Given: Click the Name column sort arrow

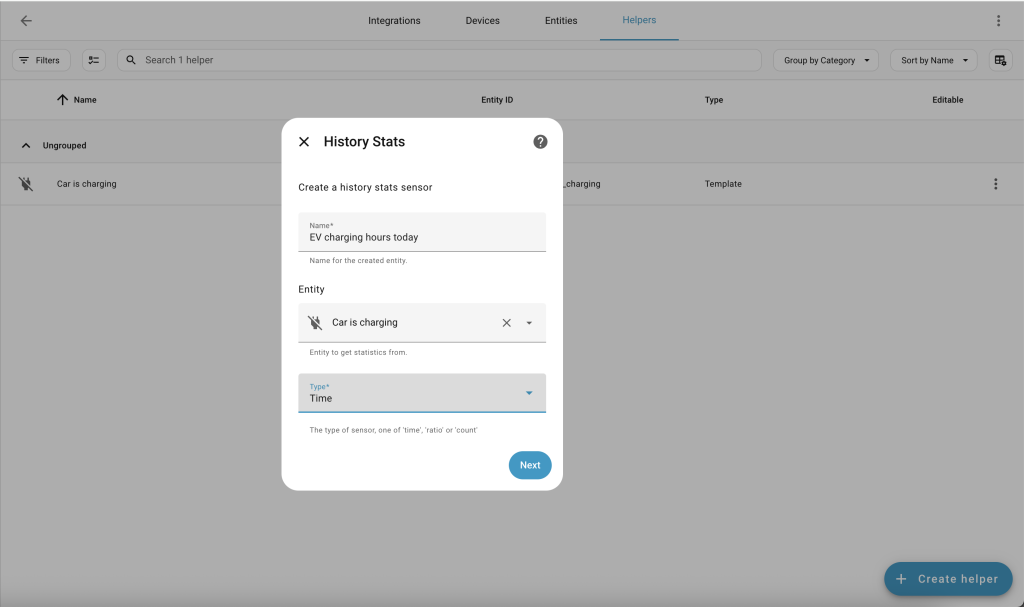Looking at the screenshot, I should coord(62,100).
